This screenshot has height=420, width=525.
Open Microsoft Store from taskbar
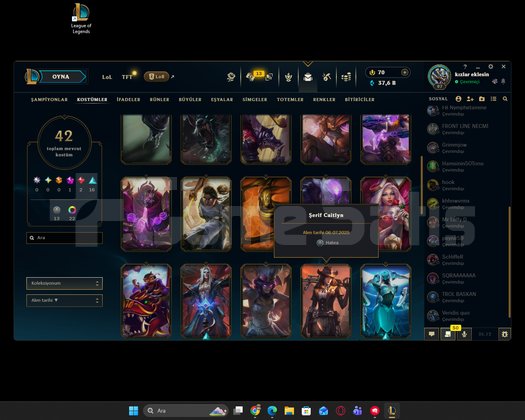[306, 411]
